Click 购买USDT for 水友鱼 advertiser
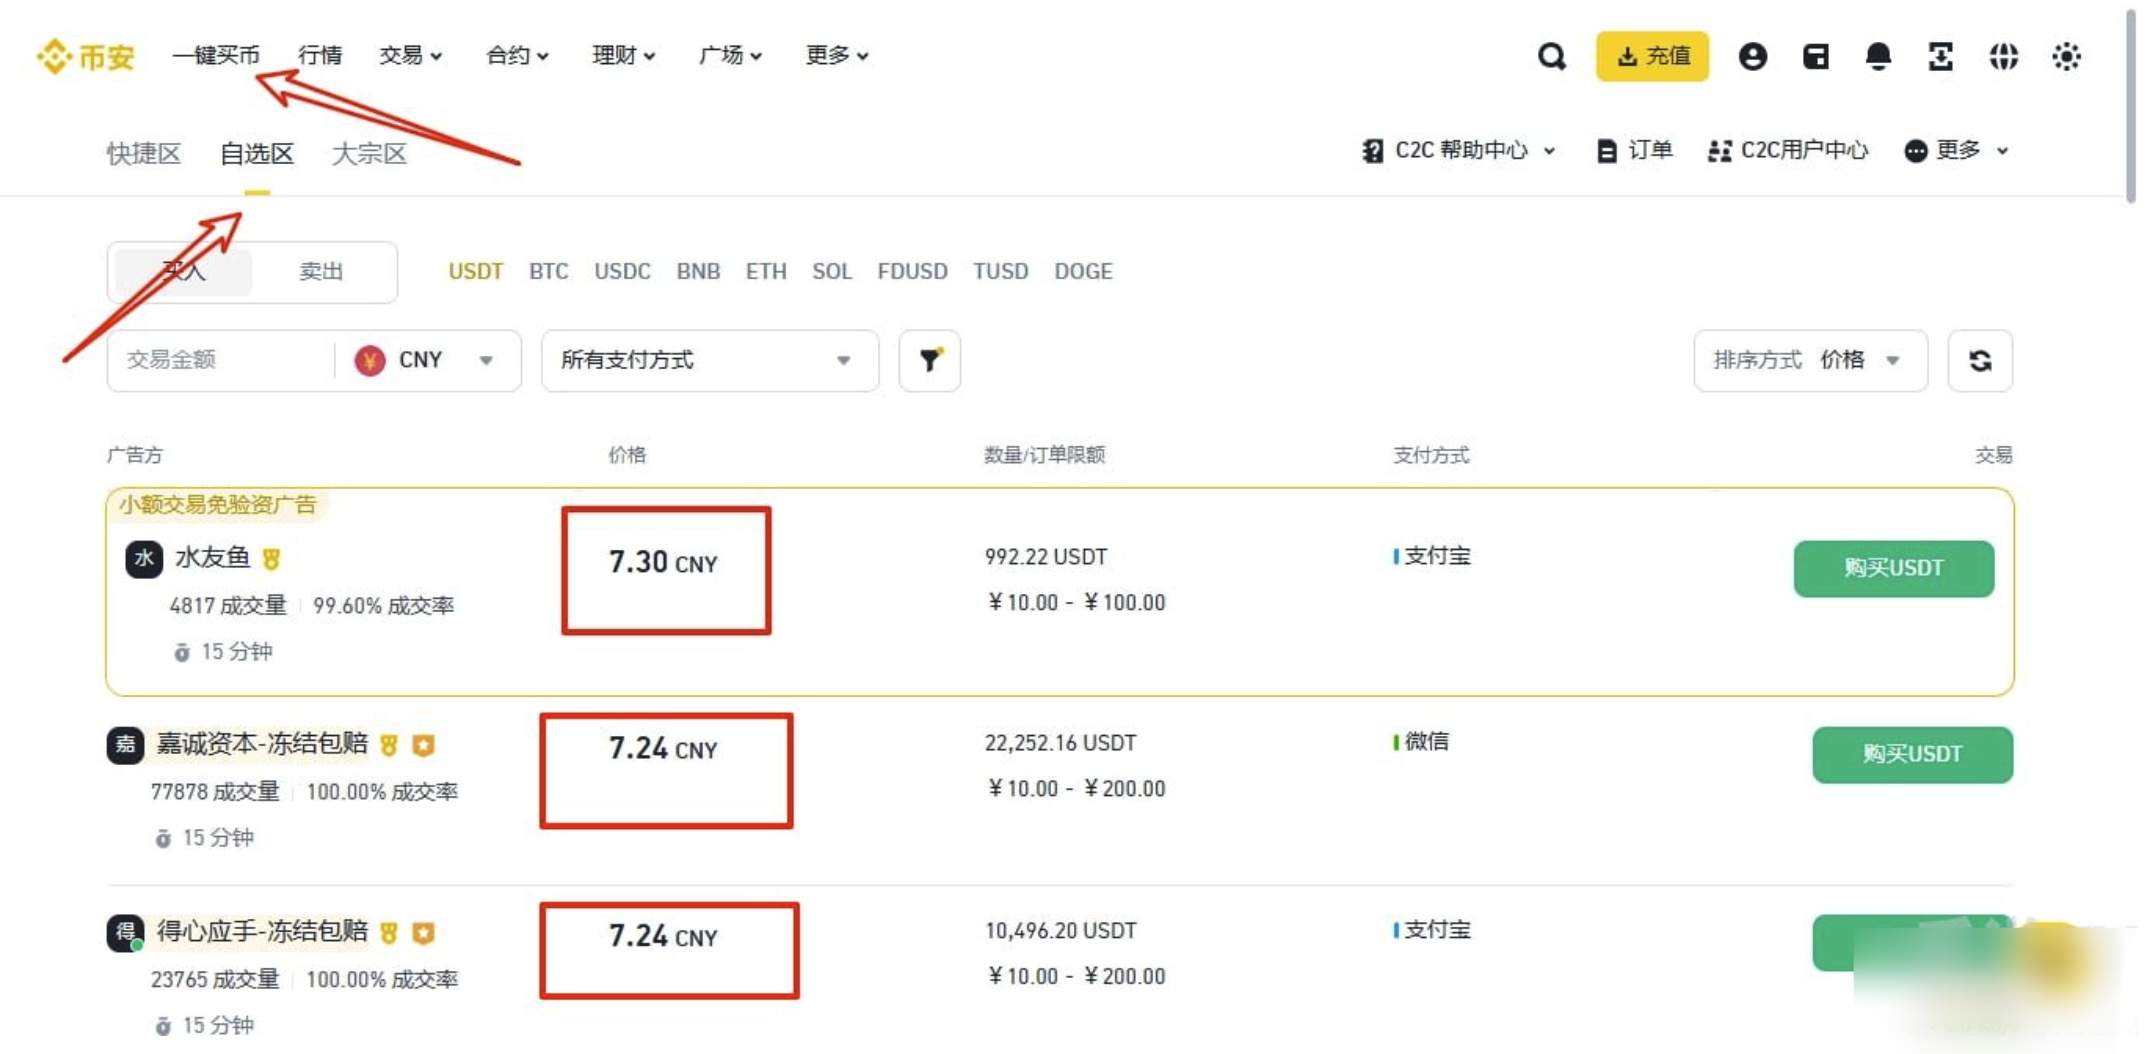 [1892, 568]
